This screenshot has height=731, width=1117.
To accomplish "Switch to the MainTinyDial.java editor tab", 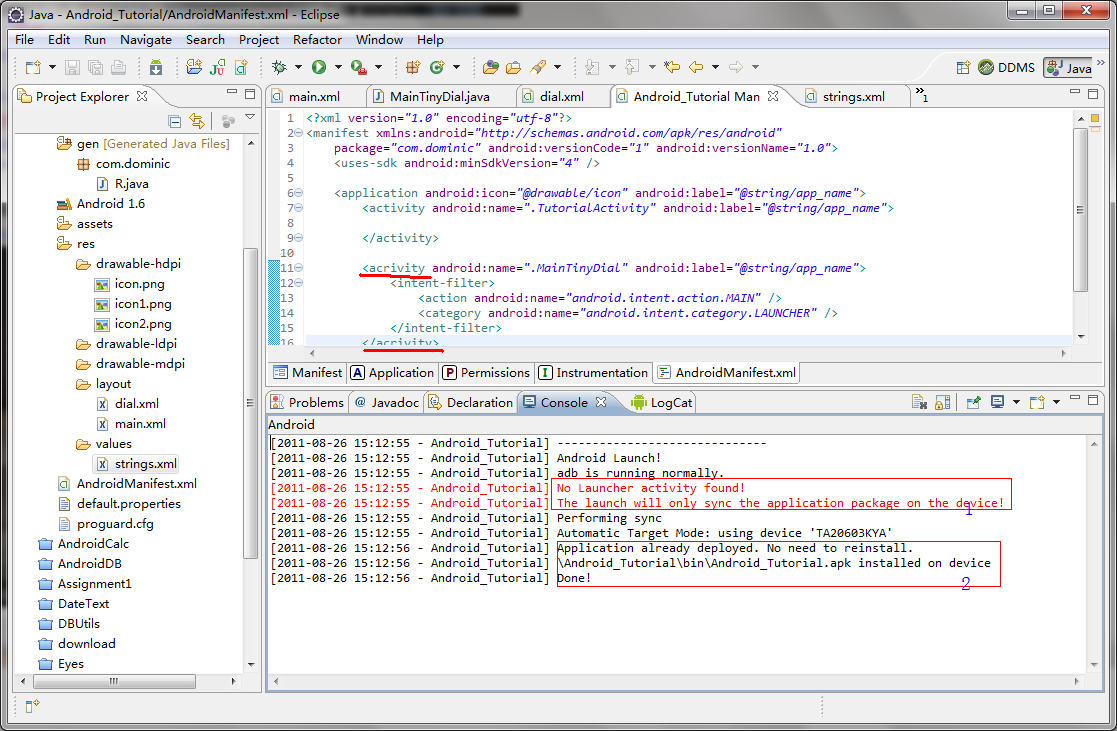I will pos(431,96).
